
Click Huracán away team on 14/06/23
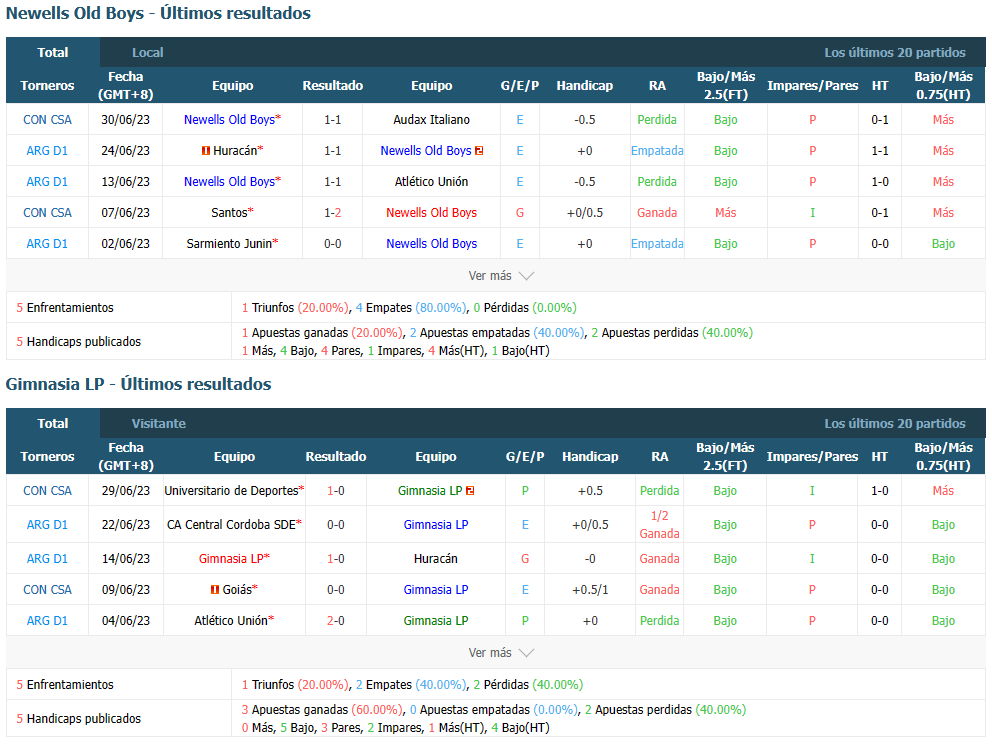pos(435,559)
